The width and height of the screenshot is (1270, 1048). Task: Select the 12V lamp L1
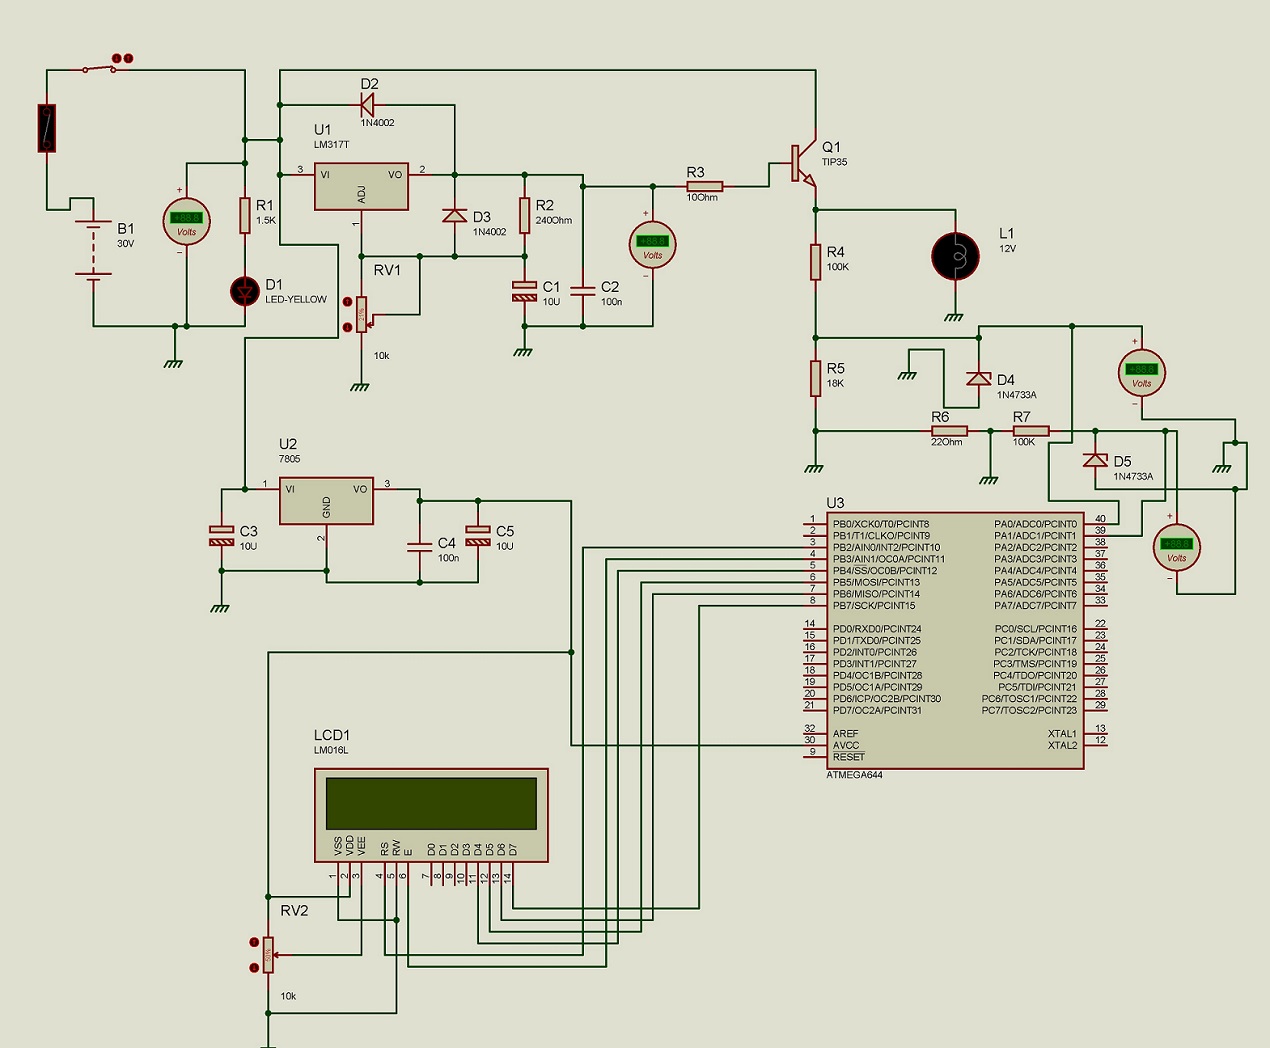[x=955, y=256]
